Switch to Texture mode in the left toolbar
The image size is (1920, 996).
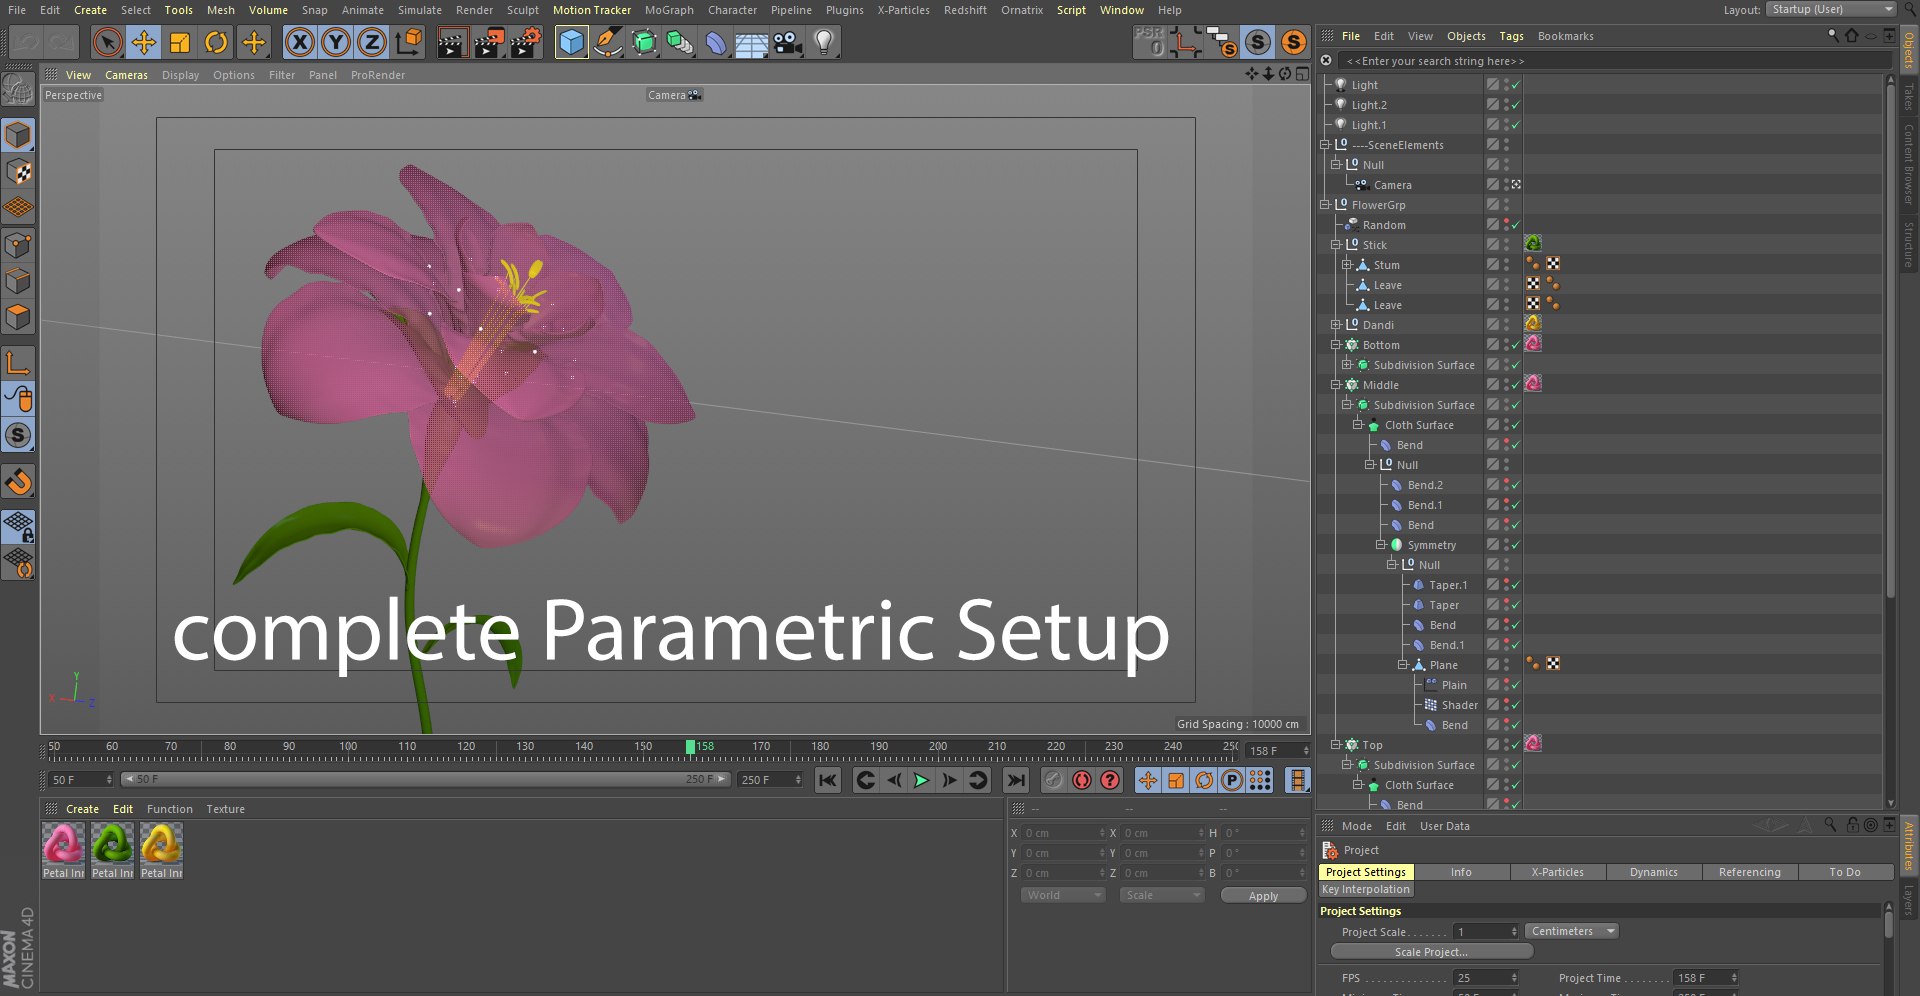click(19, 172)
